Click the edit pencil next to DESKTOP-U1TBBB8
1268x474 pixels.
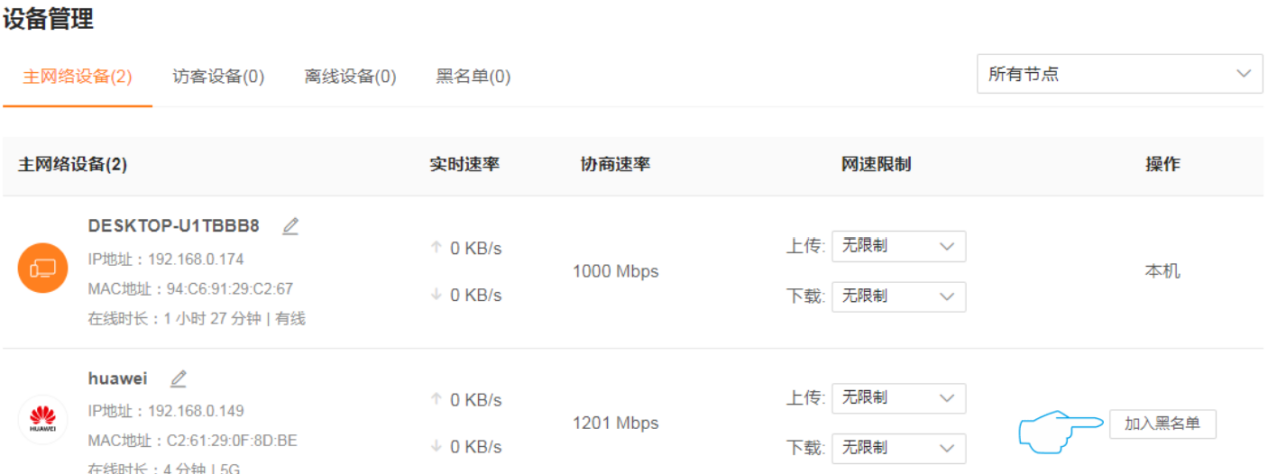[290, 226]
